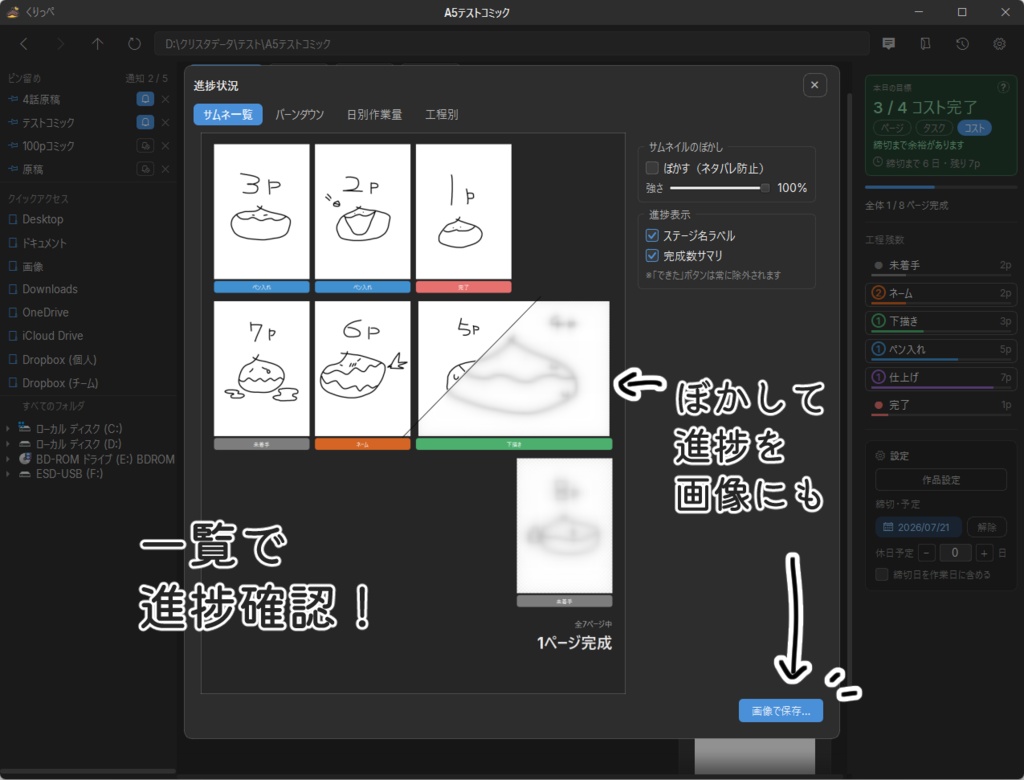Close the 進捗状況 dialog
This screenshot has width=1024, height=780.
814,85
